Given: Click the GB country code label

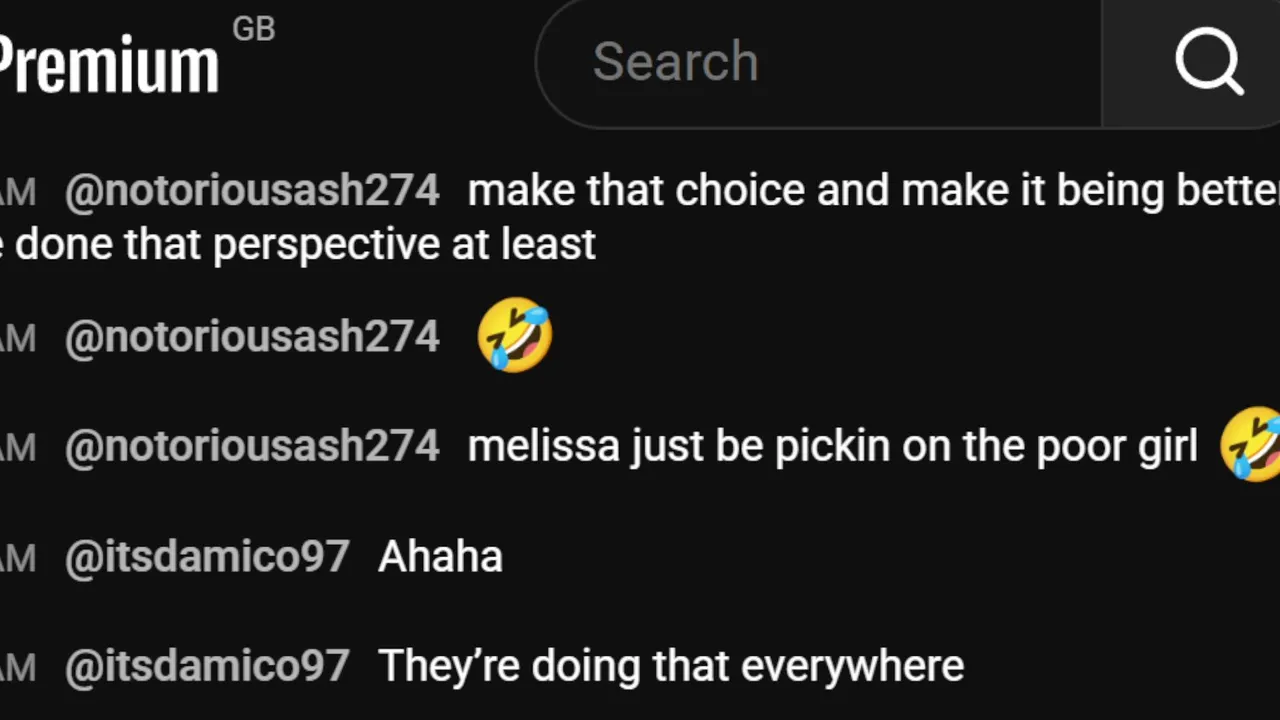Looking at the screenshot, I should [x=253, y=30].
